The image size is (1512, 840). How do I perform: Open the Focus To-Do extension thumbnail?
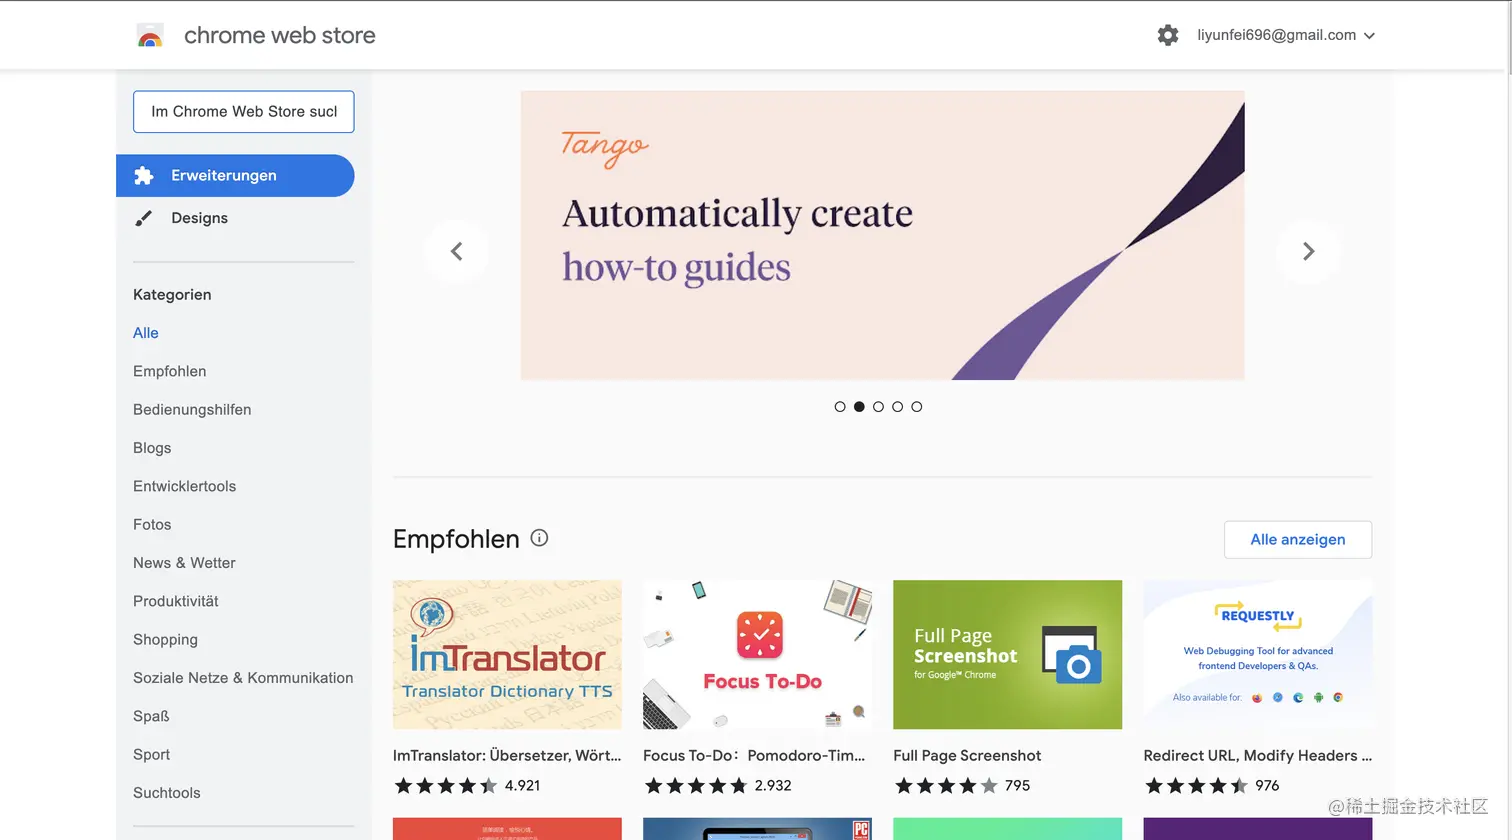[x=757, y=655]
